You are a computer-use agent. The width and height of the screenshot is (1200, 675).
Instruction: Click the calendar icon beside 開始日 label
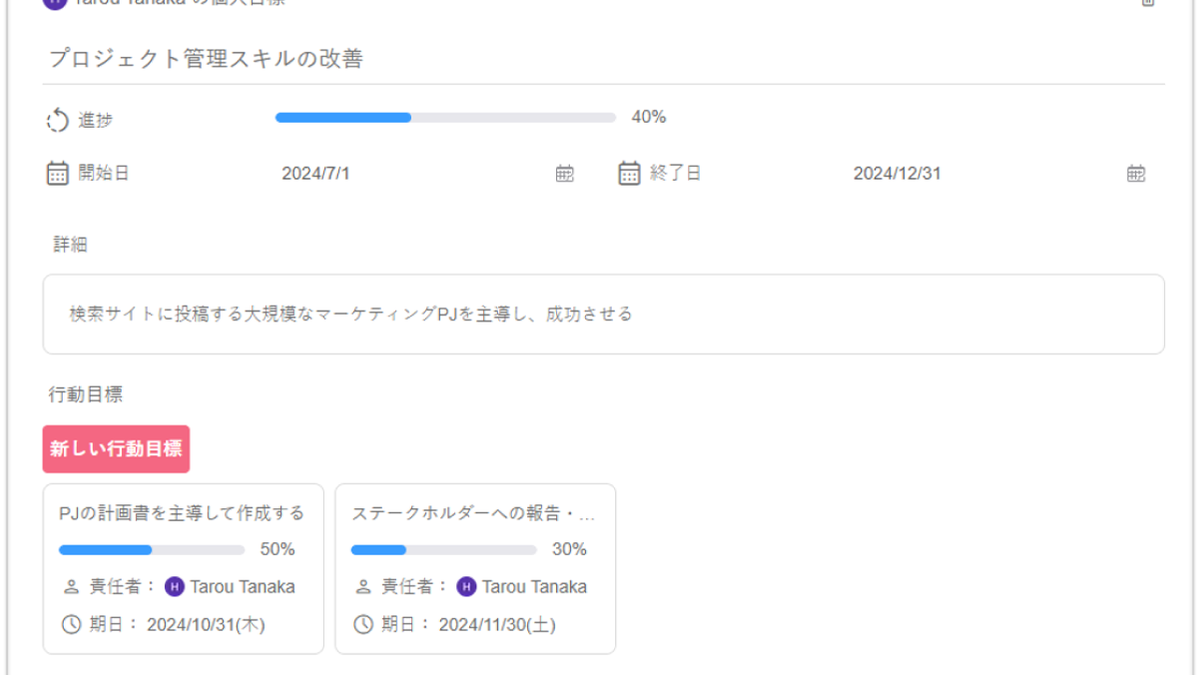coord(58,173)
